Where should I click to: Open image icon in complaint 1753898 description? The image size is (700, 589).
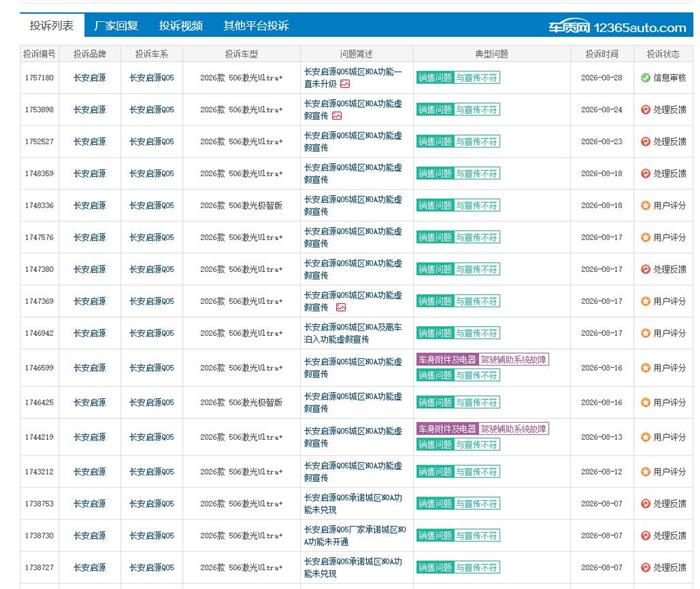pyautogui.click(x=337, y=116)
